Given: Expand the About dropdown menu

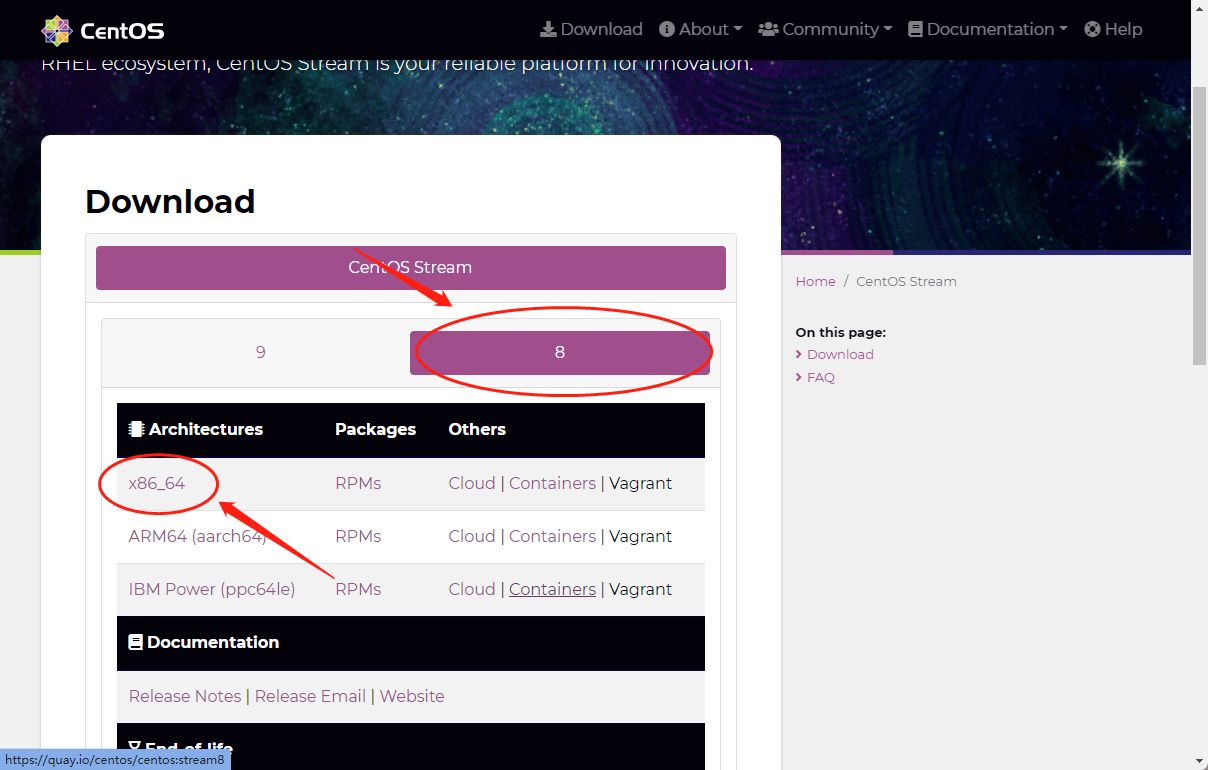Looking at the screenshot, I should coord(700,29).
